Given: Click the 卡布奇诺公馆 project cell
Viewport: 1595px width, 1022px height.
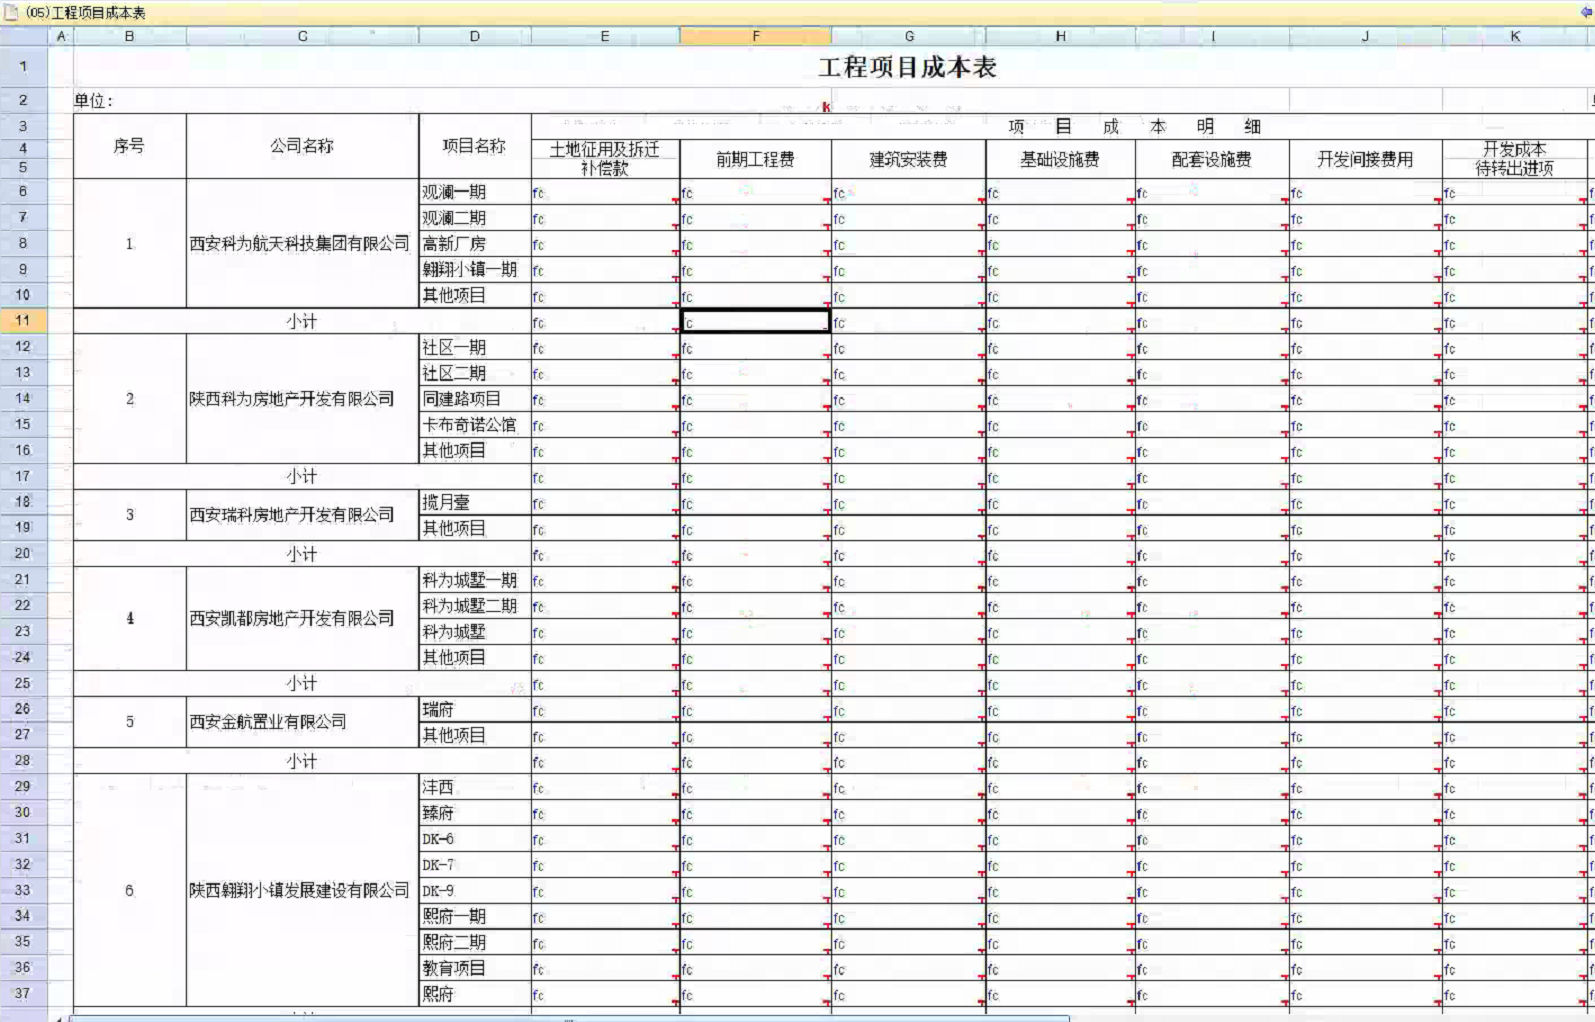Looking at the screenshot, I should pyautogui.click(x=475, y=425).
